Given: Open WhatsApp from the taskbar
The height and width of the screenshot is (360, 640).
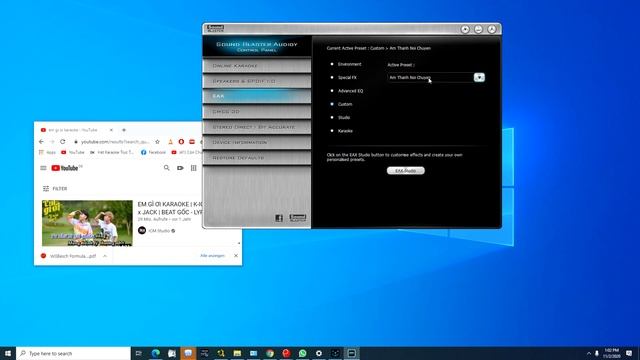Looking at the screenshot, I should 302,353.
